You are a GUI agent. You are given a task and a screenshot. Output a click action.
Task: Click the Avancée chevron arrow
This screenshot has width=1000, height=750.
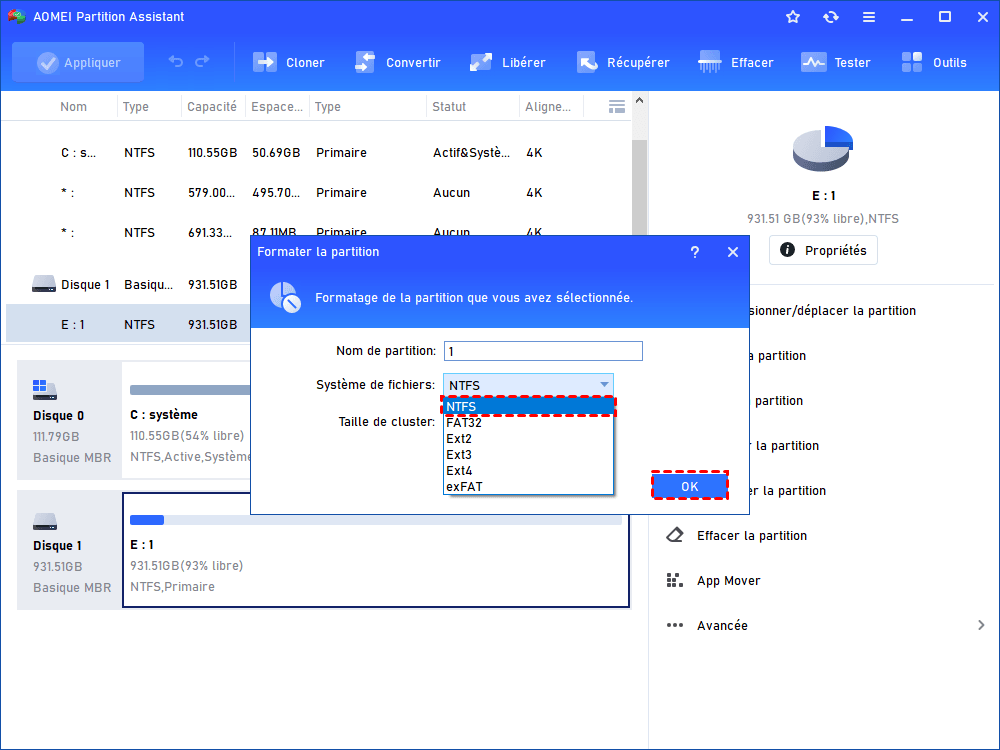981,626
